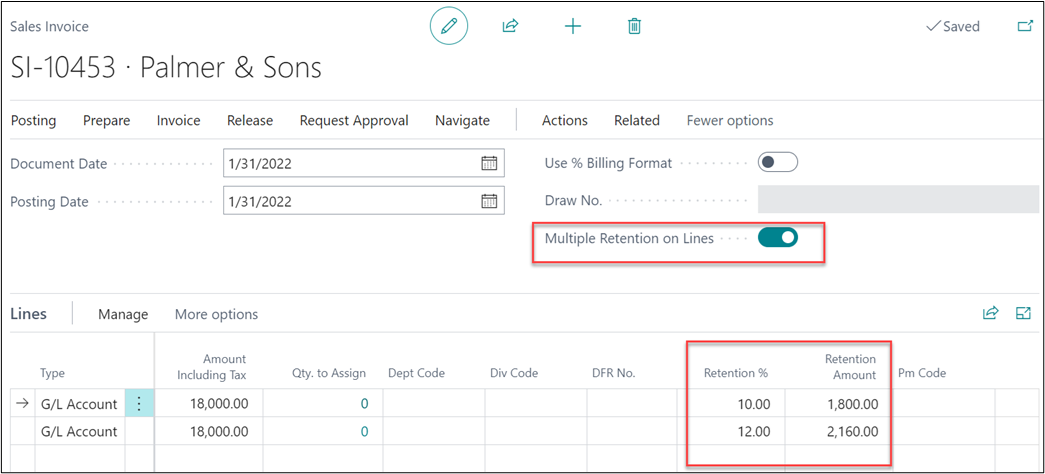Viewport: 1045px width, 474px height.
Task: Disable Multiple Retention on Lines toggle
Action: pyautogui.click(x=777, y=238)
